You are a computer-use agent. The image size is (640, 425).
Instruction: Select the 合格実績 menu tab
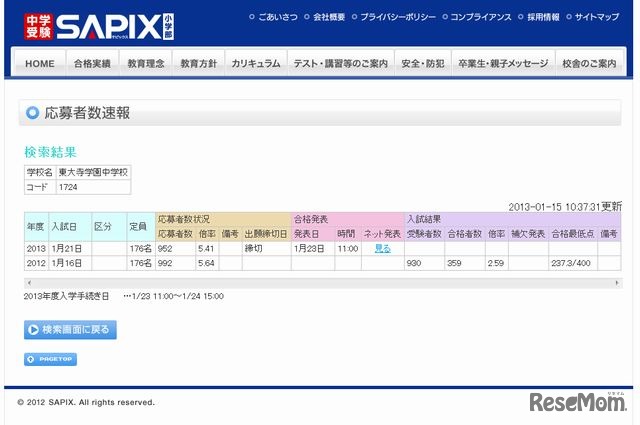92,63
